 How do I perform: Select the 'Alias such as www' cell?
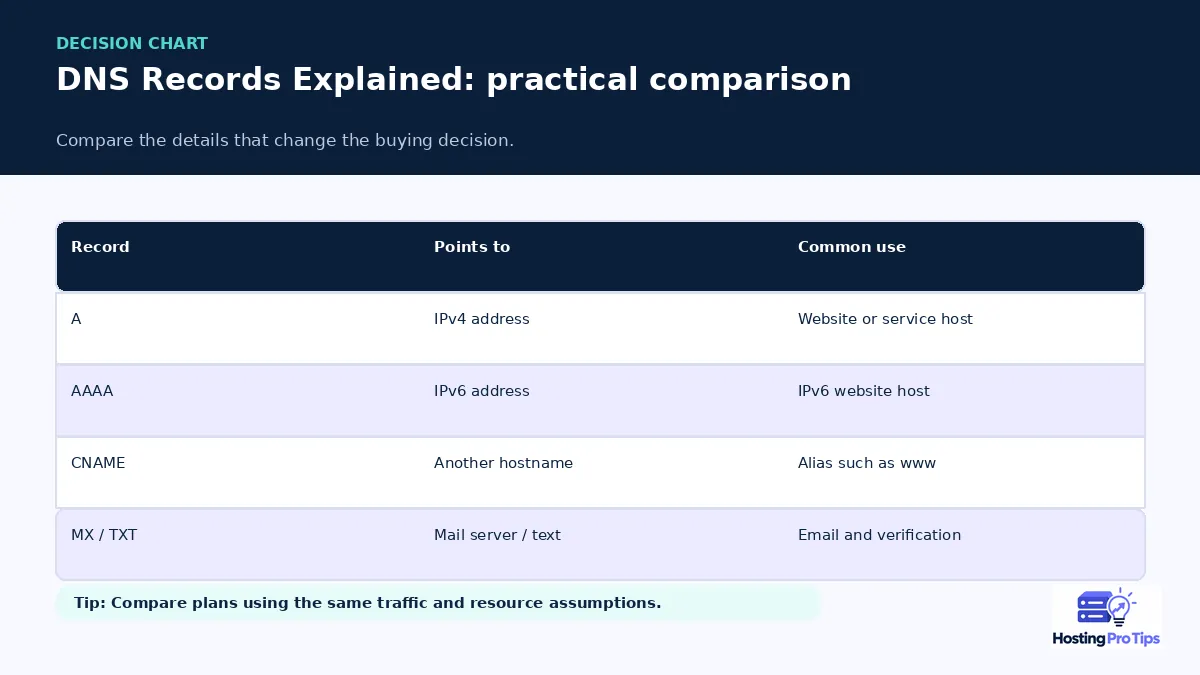pos(867,463)
